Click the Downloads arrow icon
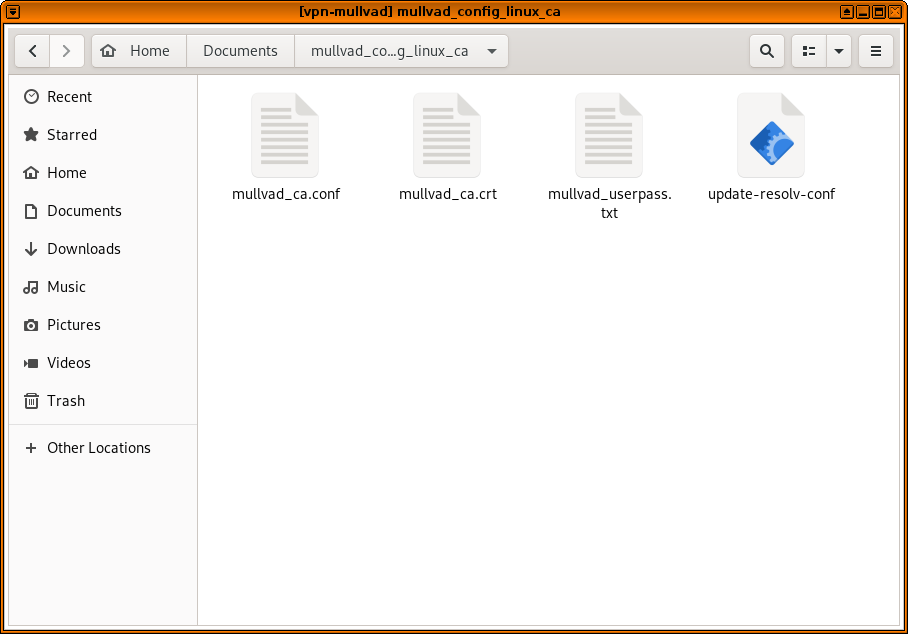 (31, 249)
